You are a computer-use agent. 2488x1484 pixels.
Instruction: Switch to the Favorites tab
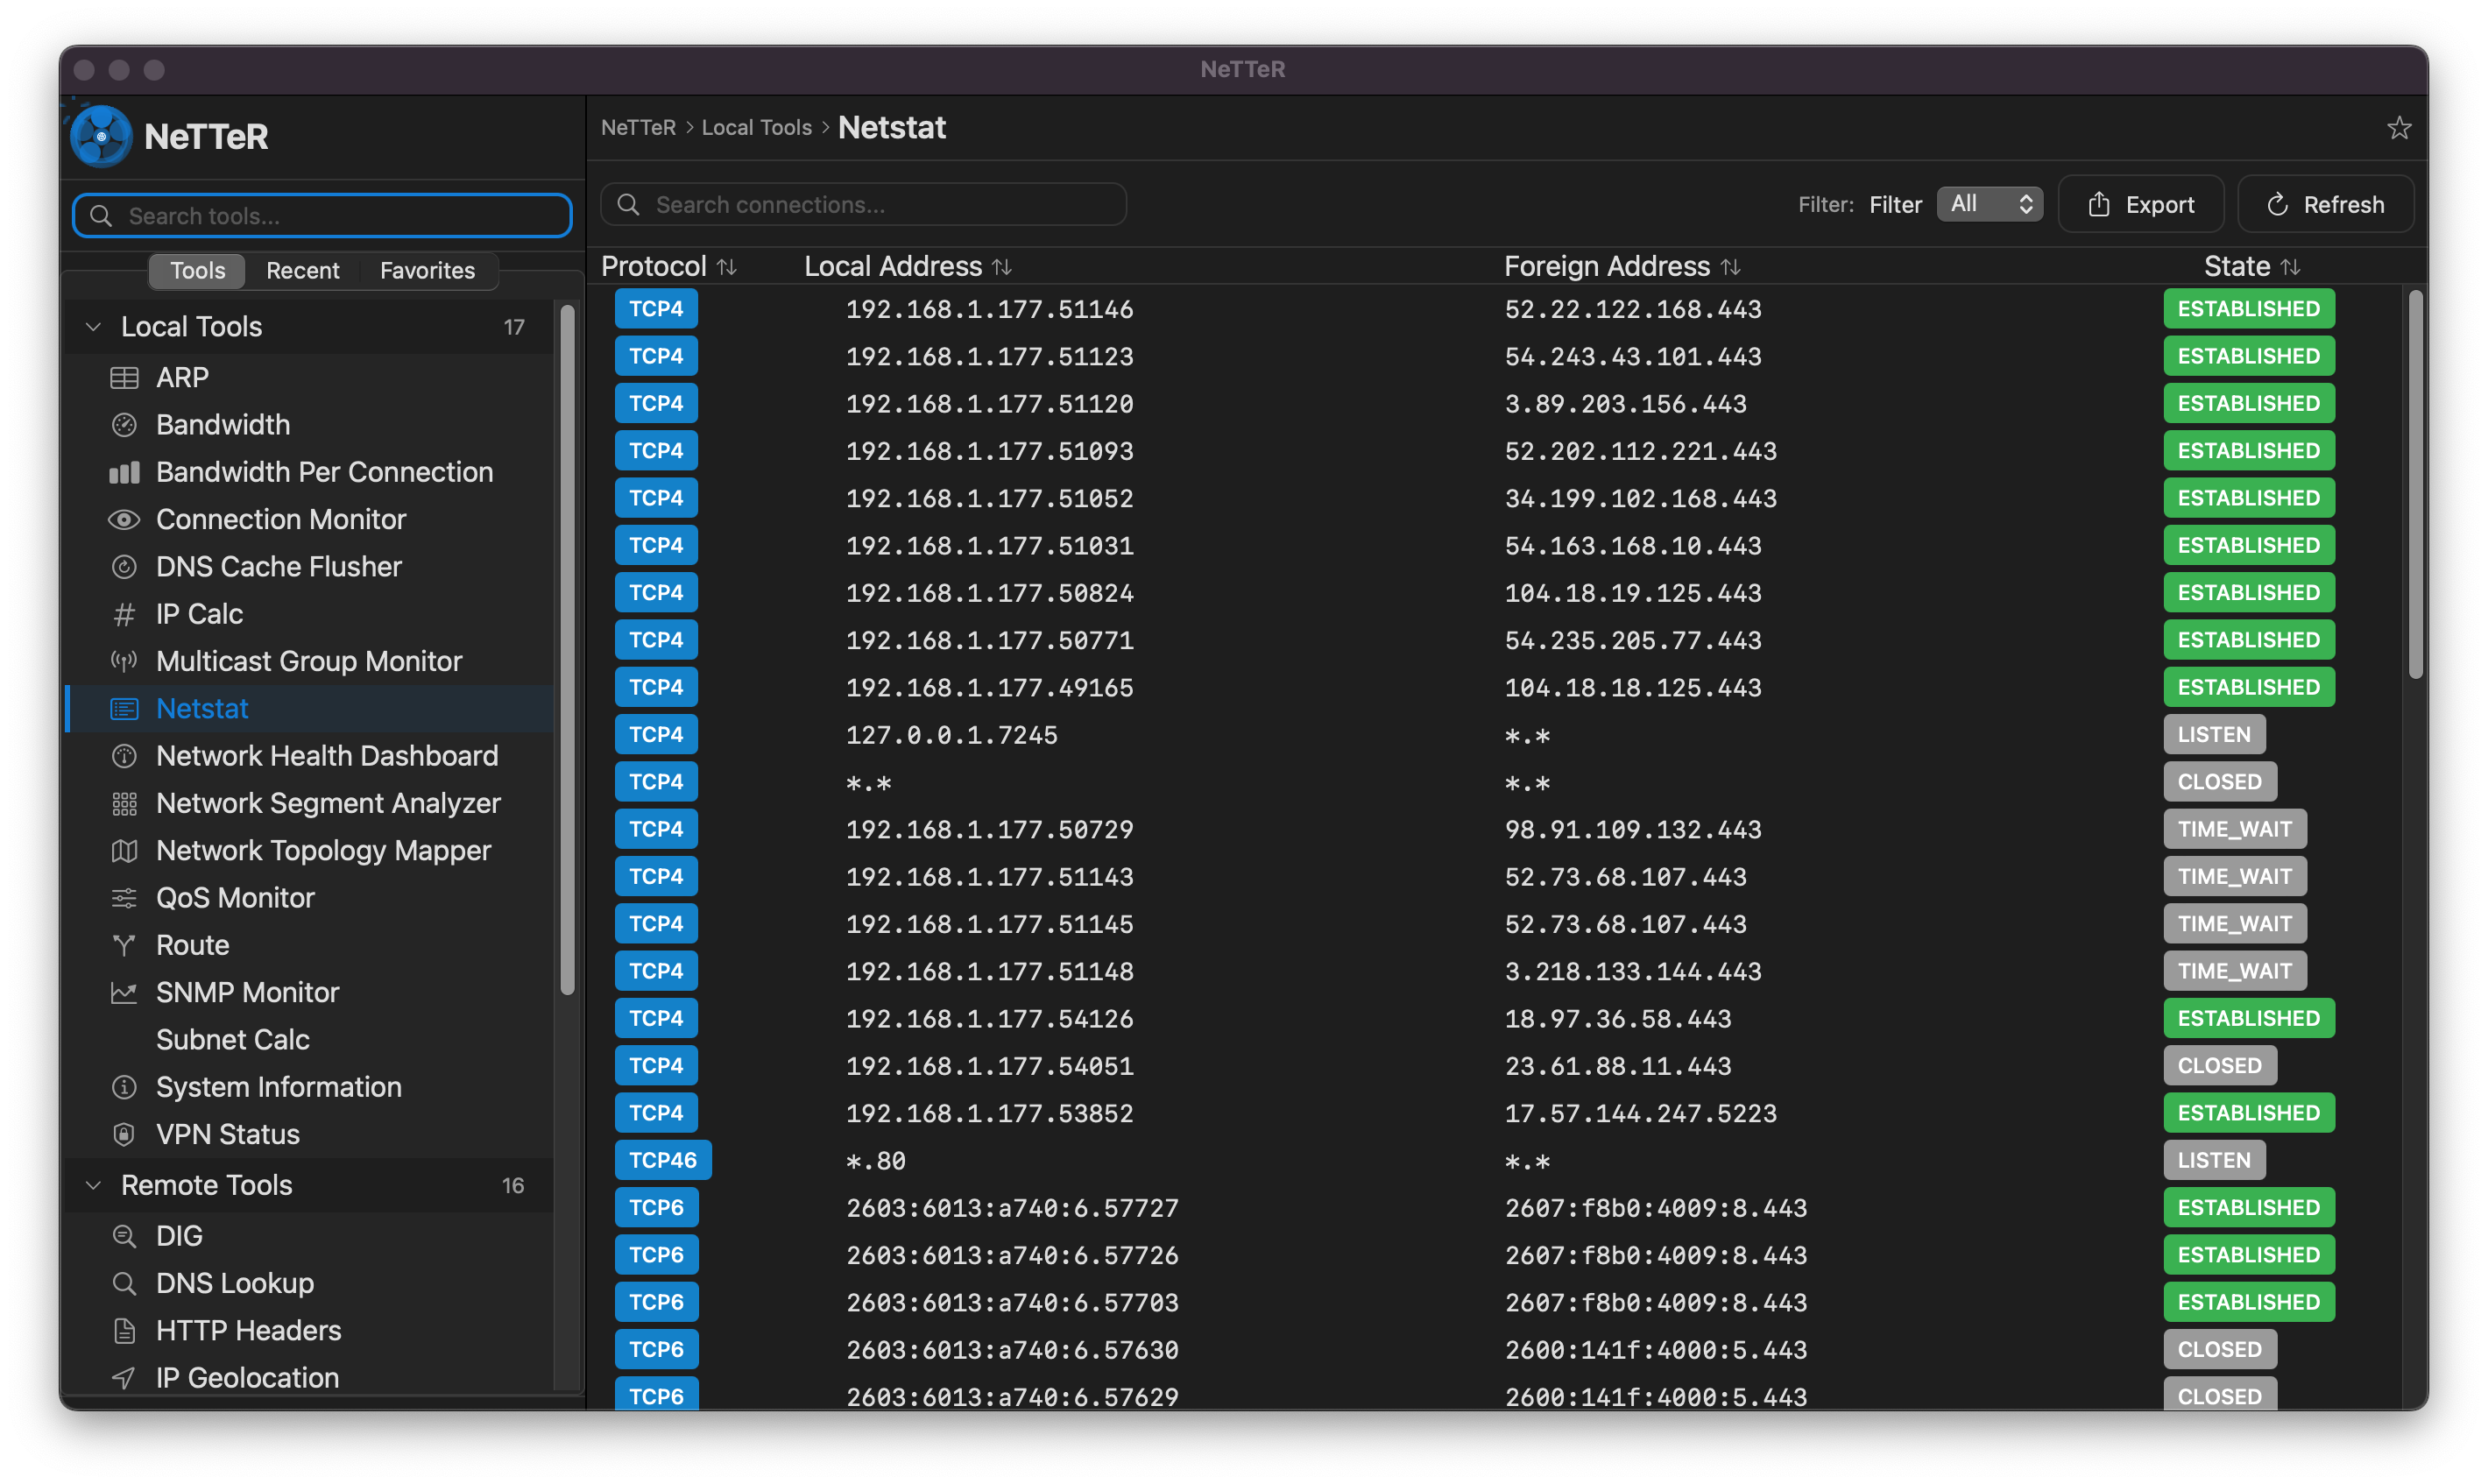tap(427, 271)
